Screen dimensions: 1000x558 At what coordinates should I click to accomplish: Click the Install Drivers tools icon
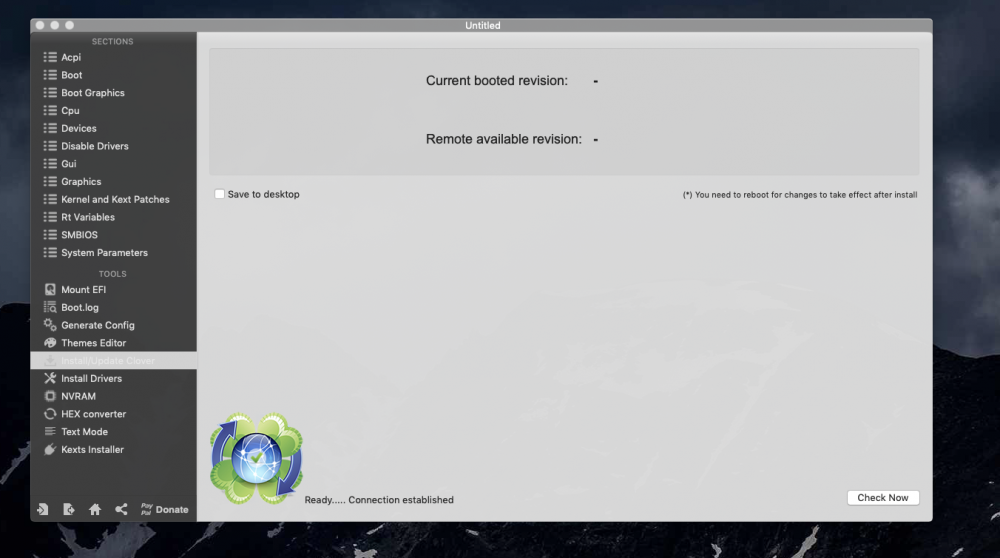[x=50, y=378]
